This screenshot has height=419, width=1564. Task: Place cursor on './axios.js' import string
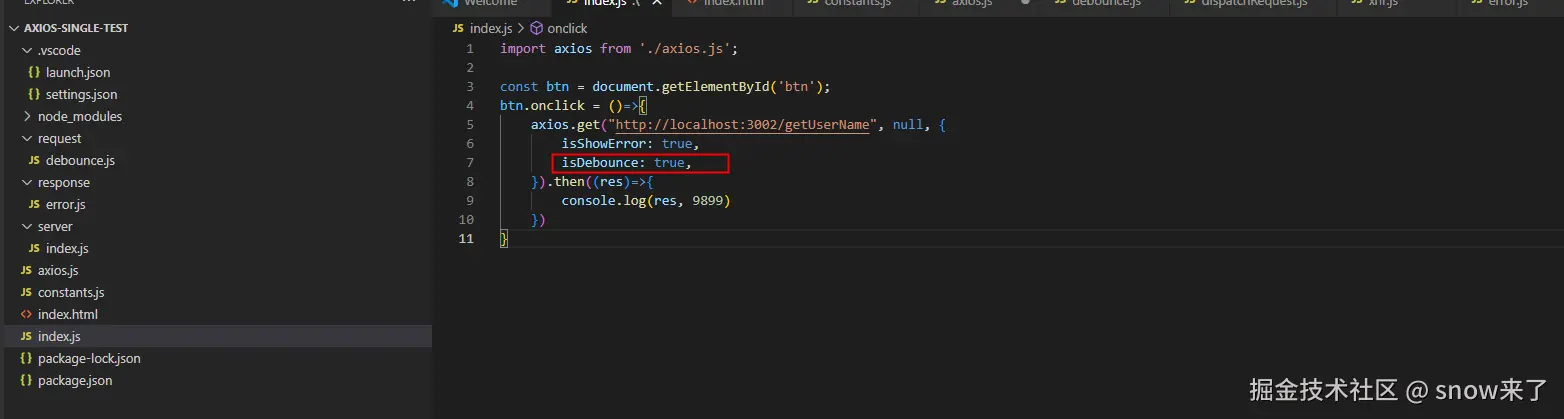[686, 49]
